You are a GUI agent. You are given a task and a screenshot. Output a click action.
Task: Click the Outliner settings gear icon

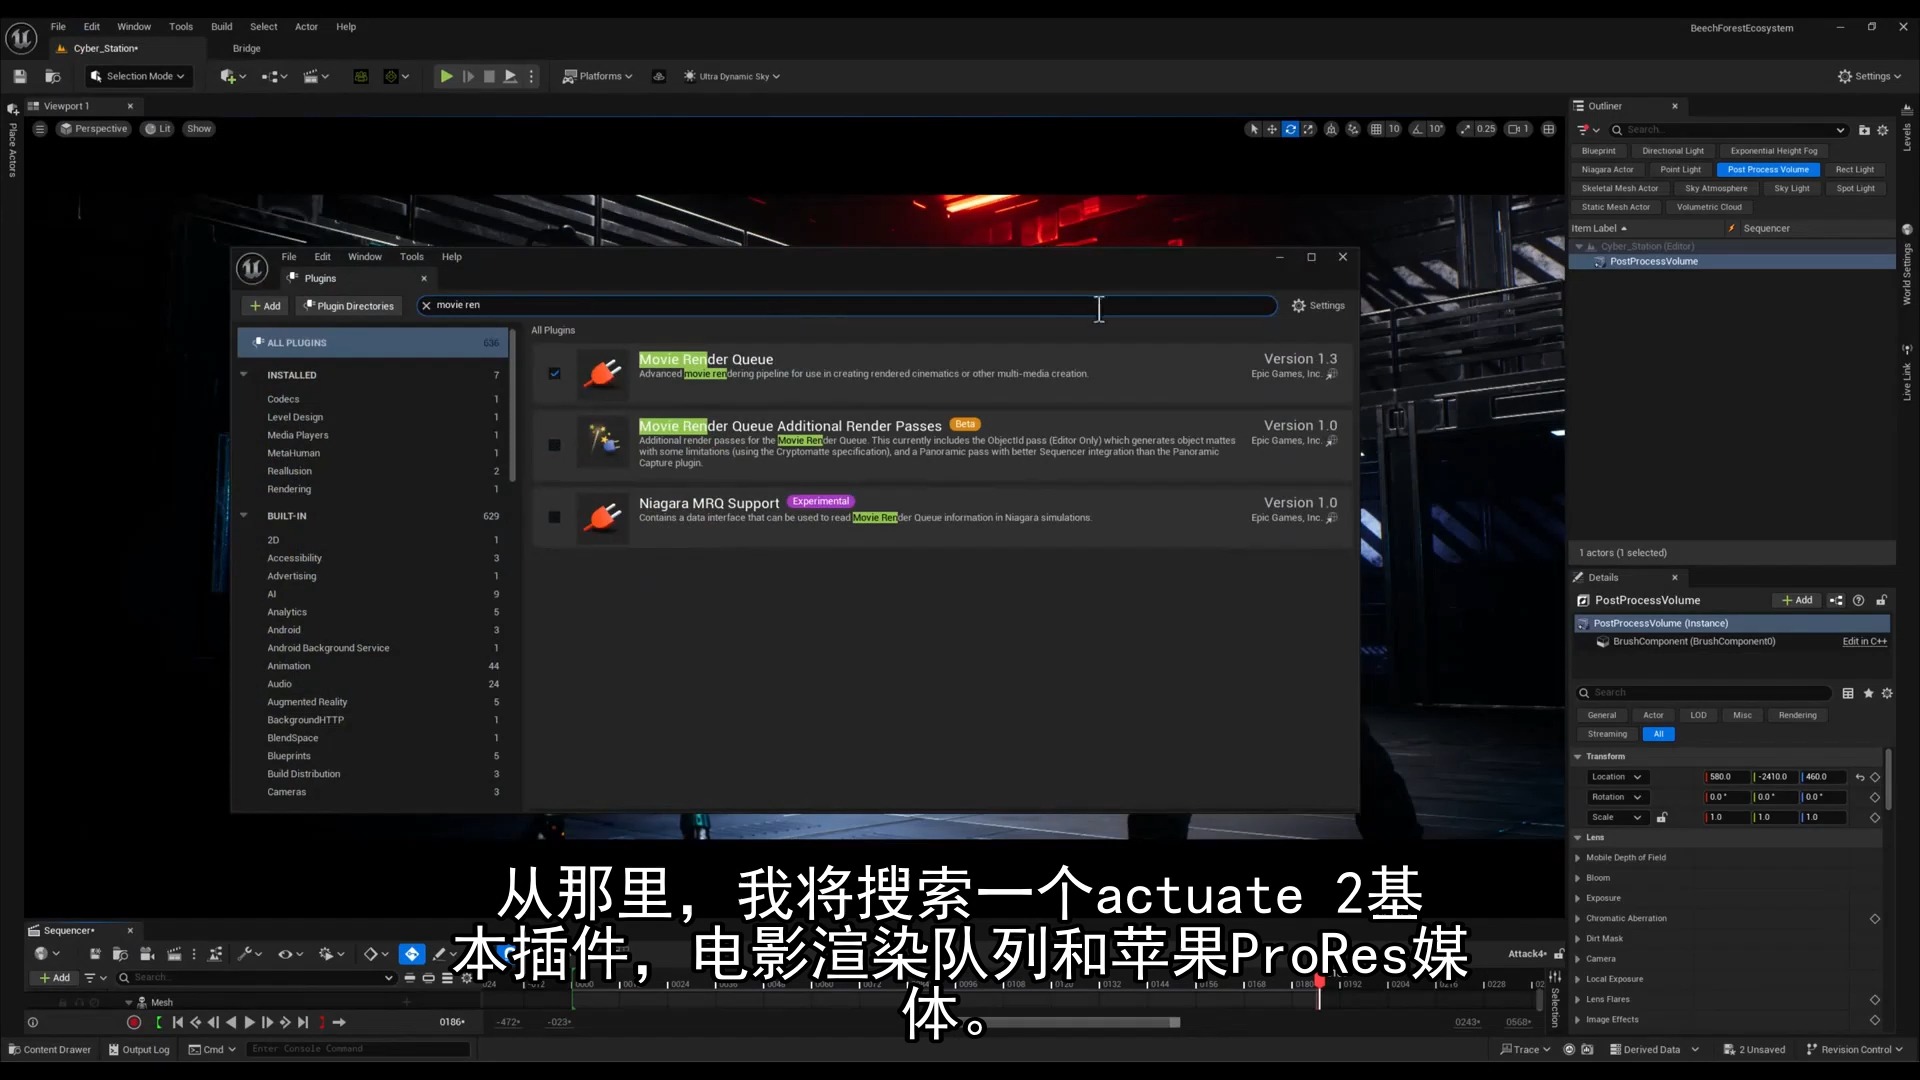click(1882, 130)
